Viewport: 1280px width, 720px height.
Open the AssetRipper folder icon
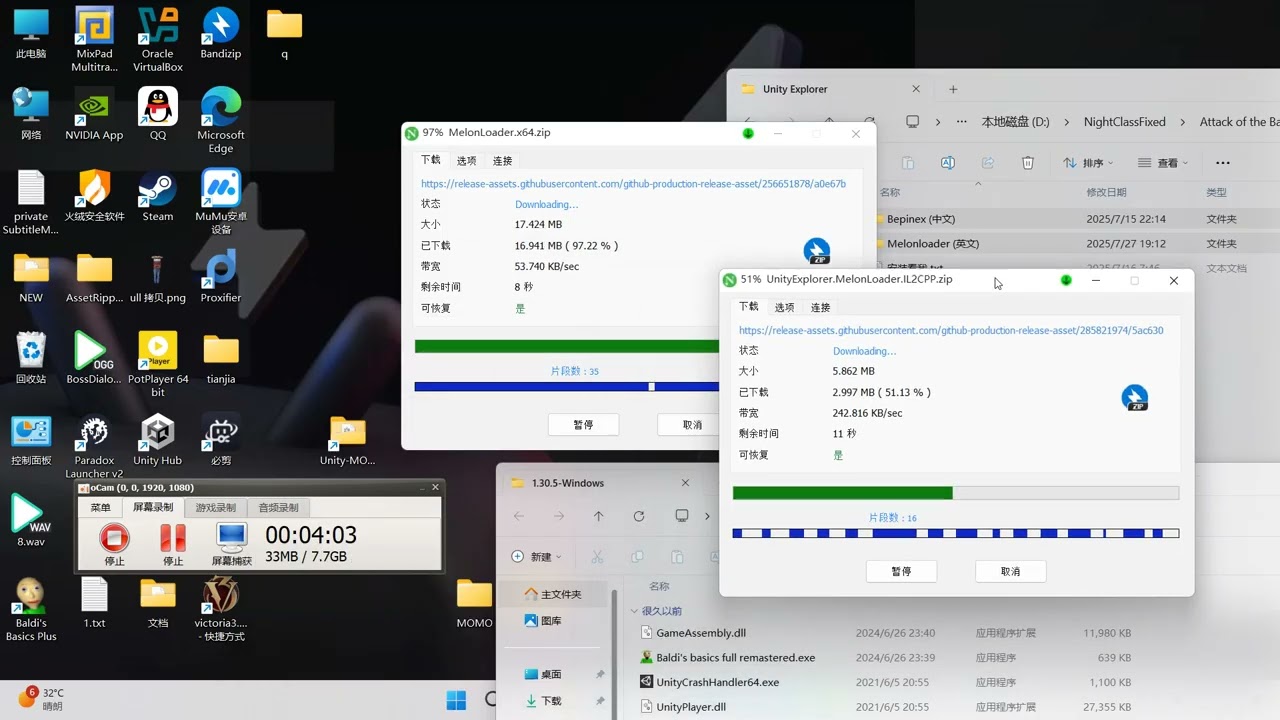[x=94, y=277]
